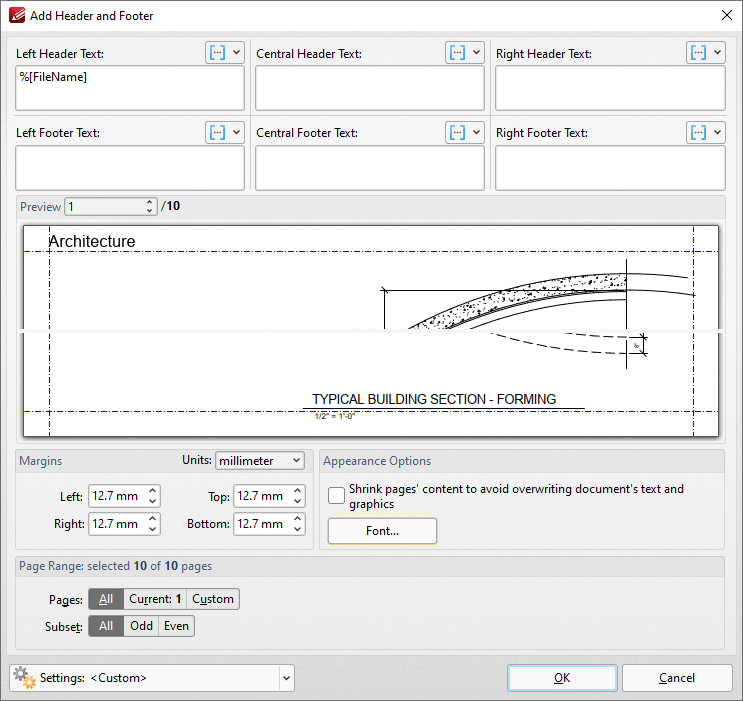Decrease the Preview page number
Viewport: 743px width, 701px height.
tap(149, 211)
